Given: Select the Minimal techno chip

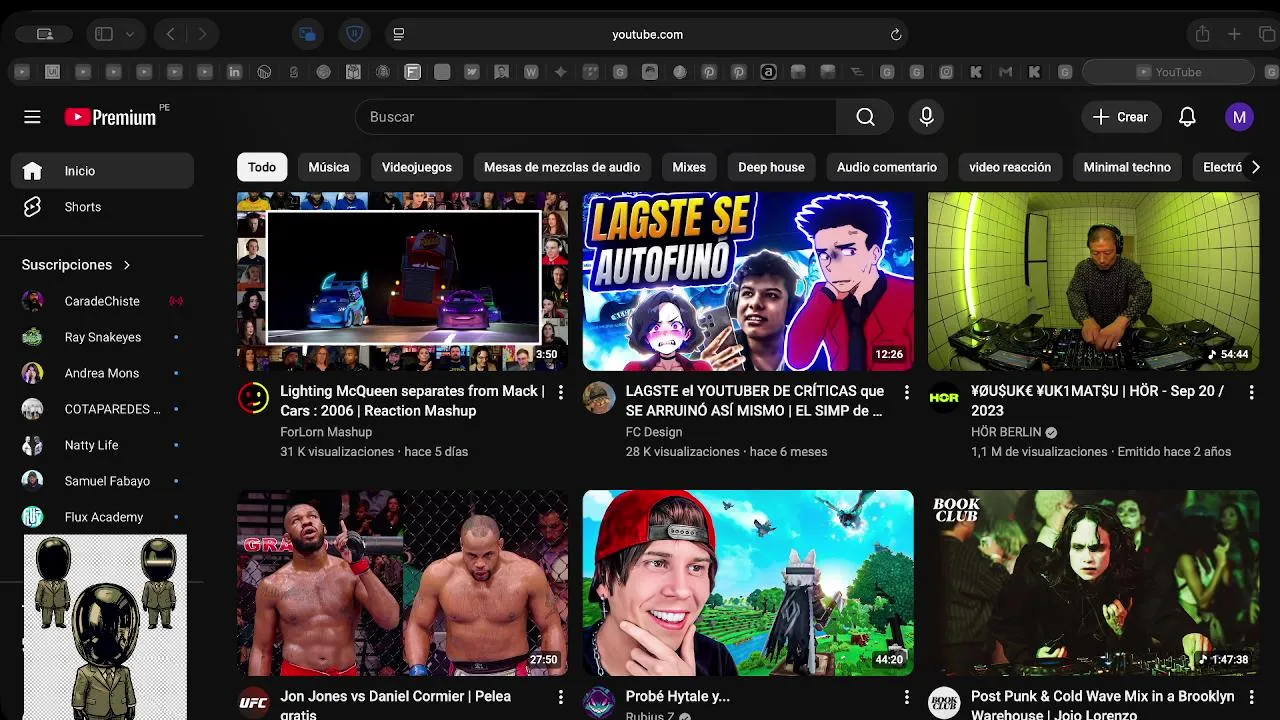Looking at the screenshot, I should click(x=1127, y=167).
